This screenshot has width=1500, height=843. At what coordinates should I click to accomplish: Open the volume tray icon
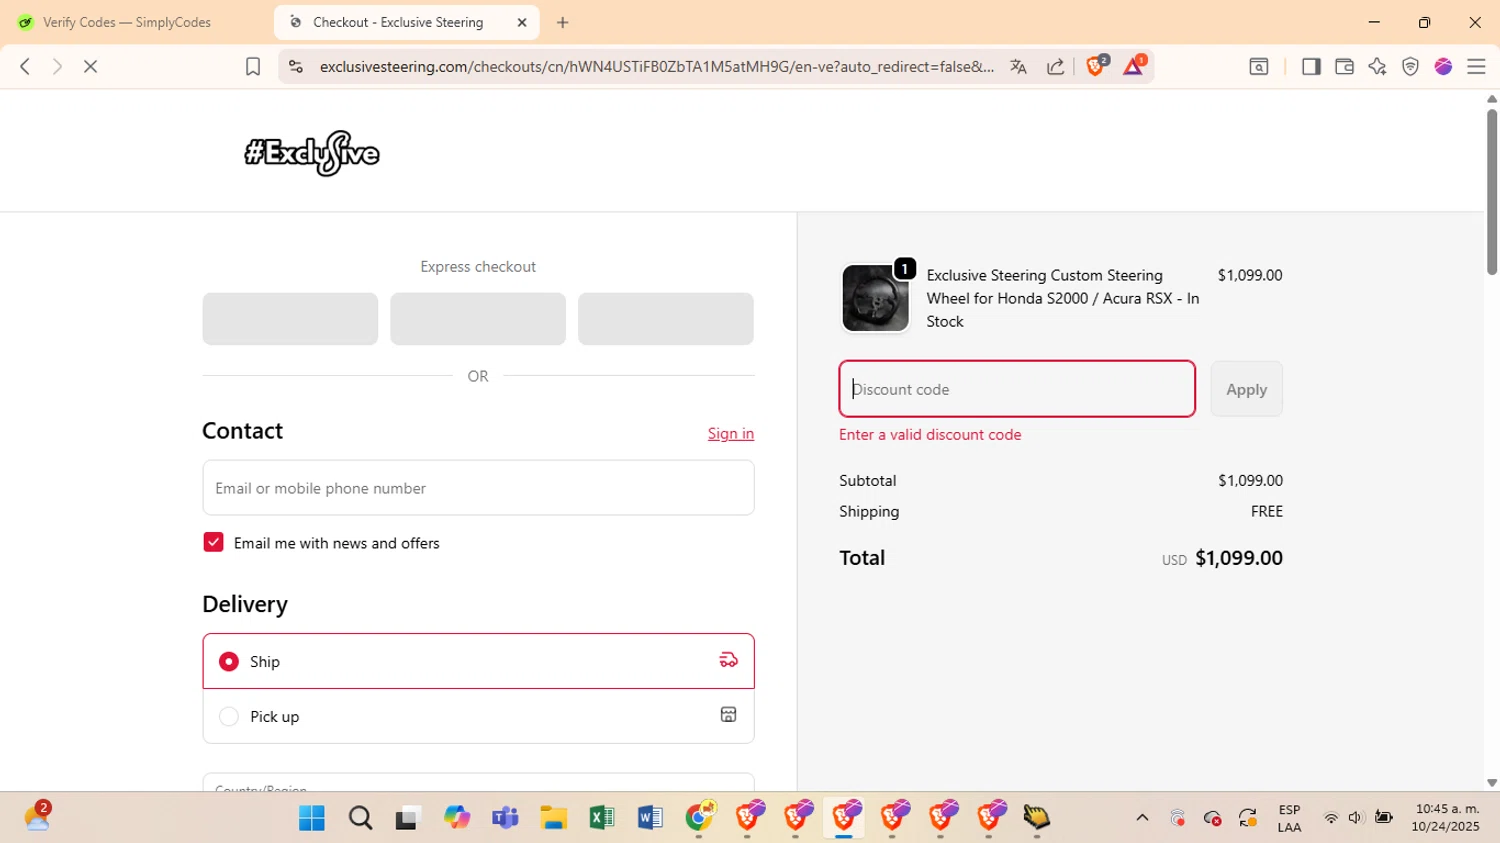(1356, 818)
